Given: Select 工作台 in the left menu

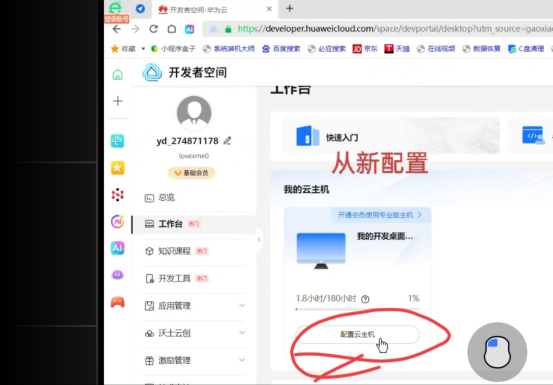Looking at the screenshot, I should click(193, 224).
